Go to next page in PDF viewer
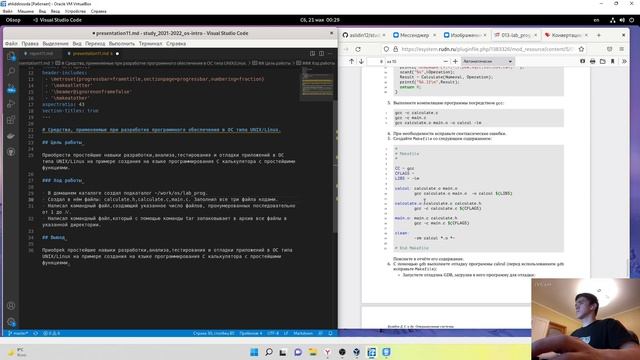 click(361, 61)
